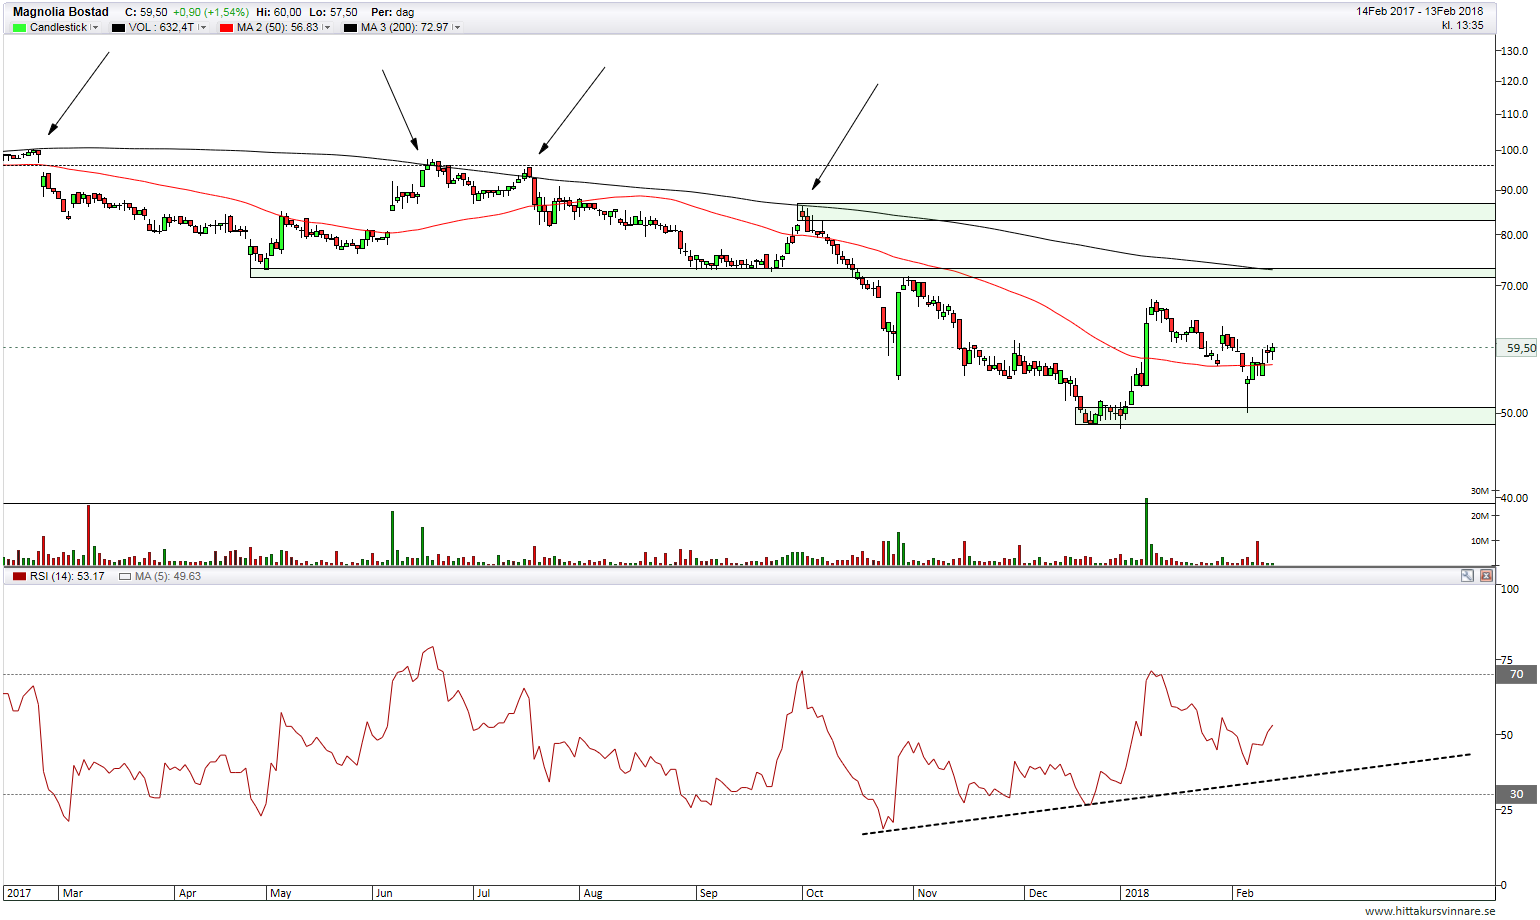
Task: Click the Magnolia Bostad stock title
Action: pos(61,12)
